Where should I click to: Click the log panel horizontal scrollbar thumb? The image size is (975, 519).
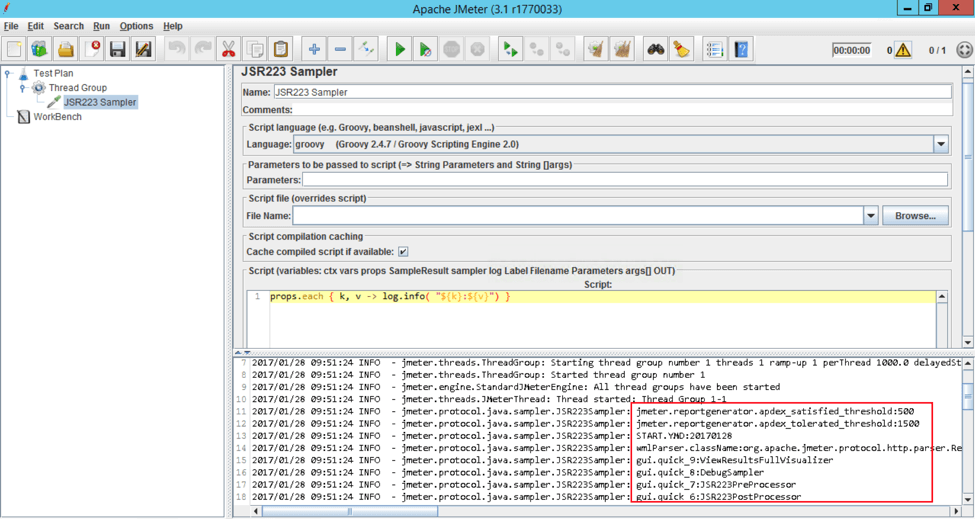click(x=349, y=512)
